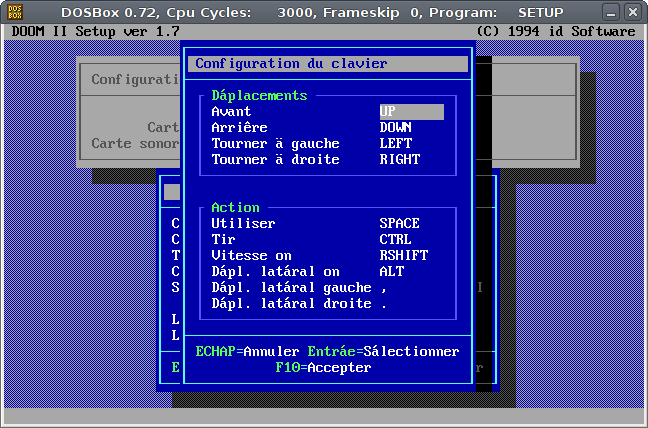The image size is (648, 428).
Task: Choose the RIGHT binding for Tourner à droite
Action: (399, 160)
